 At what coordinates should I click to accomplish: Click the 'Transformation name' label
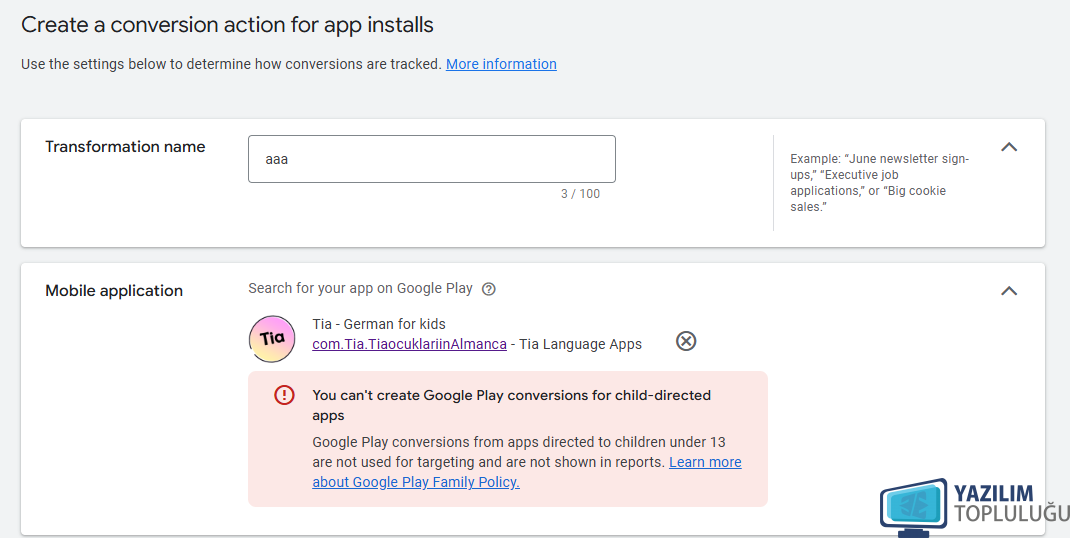[x=125, y=147]
